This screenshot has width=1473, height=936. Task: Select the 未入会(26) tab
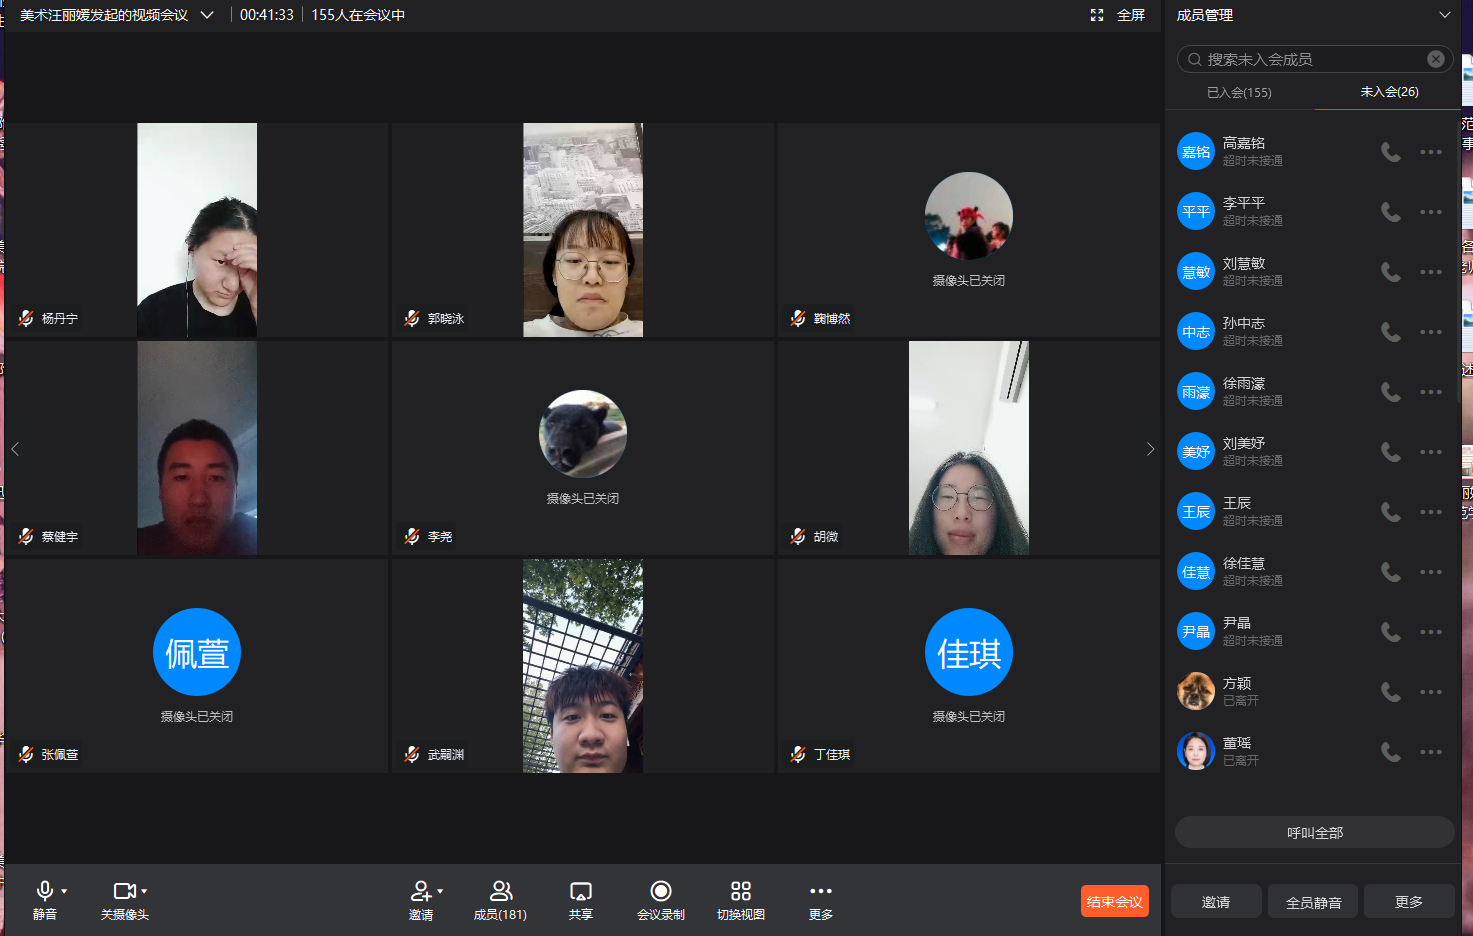[x=1389, y=92]
